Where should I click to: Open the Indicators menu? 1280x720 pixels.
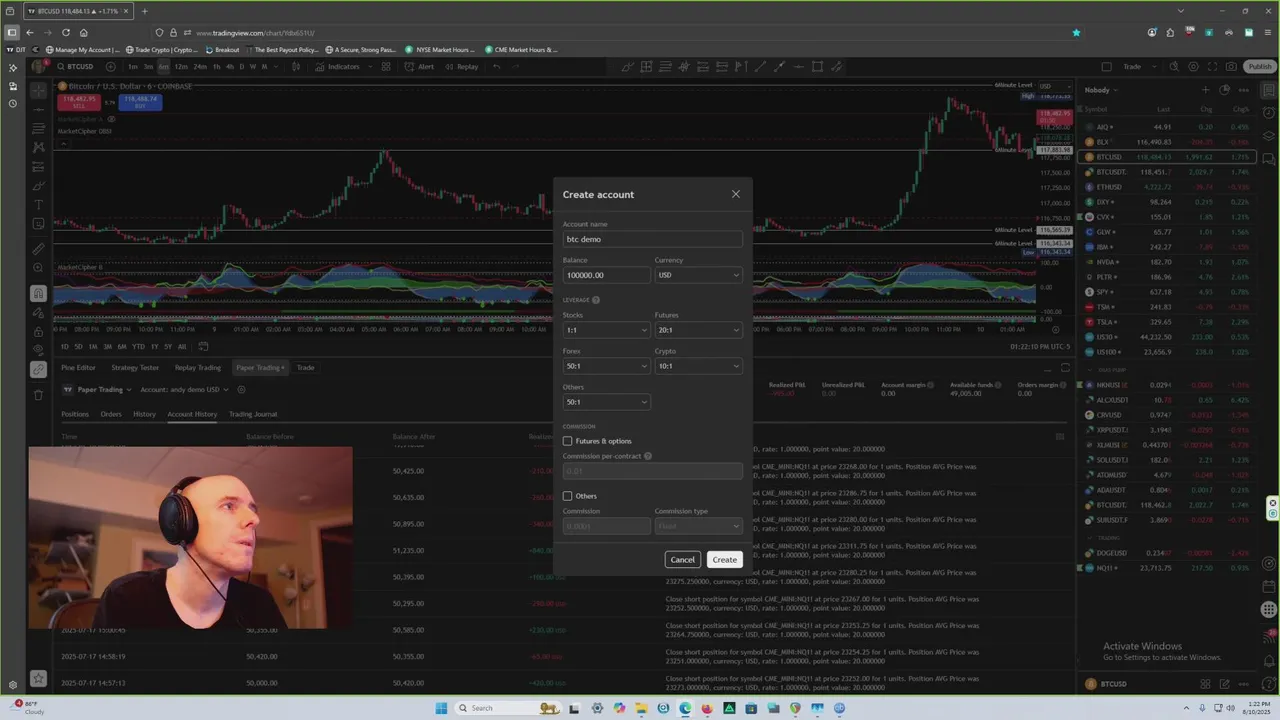[337, 67]
